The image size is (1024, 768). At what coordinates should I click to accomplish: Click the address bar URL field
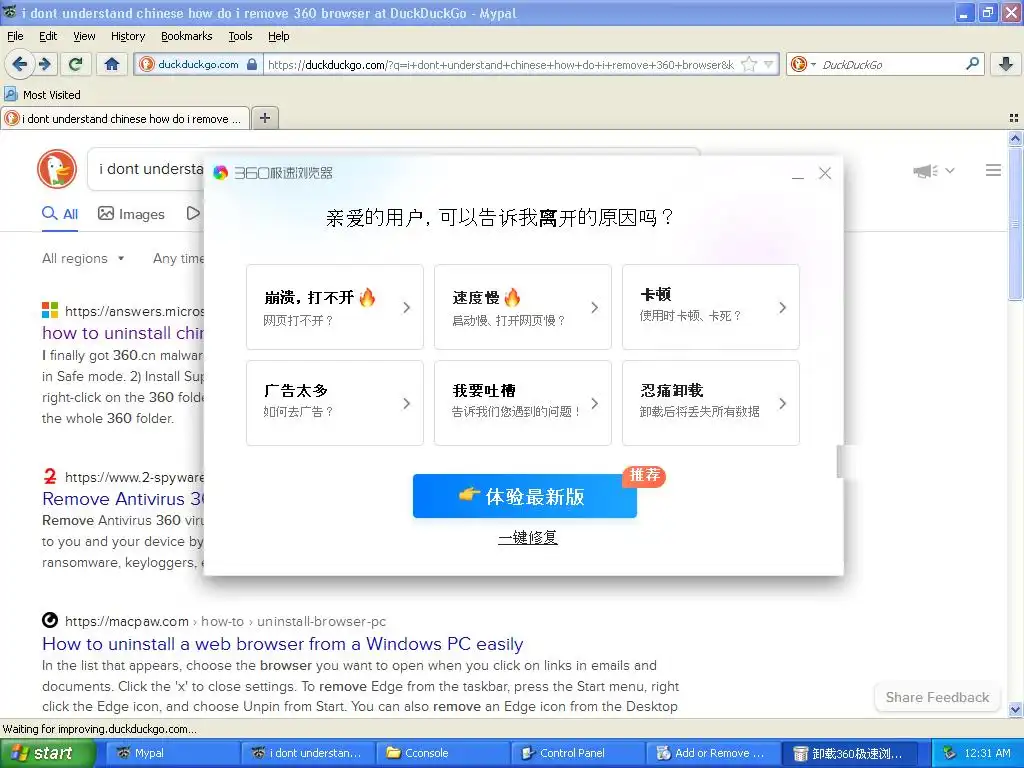click(502, 64)
